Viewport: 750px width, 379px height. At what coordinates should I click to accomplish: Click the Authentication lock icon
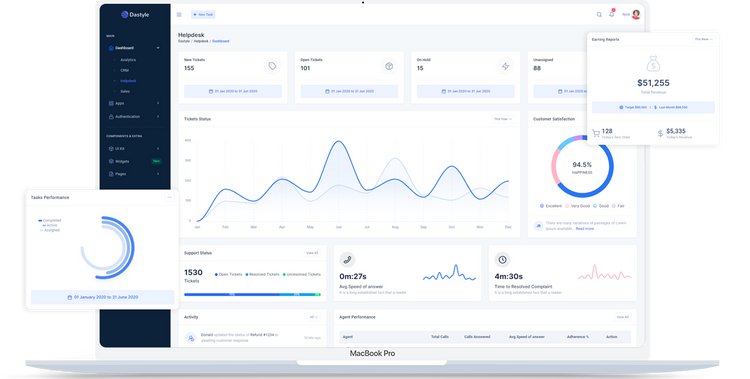coord(111,117)
